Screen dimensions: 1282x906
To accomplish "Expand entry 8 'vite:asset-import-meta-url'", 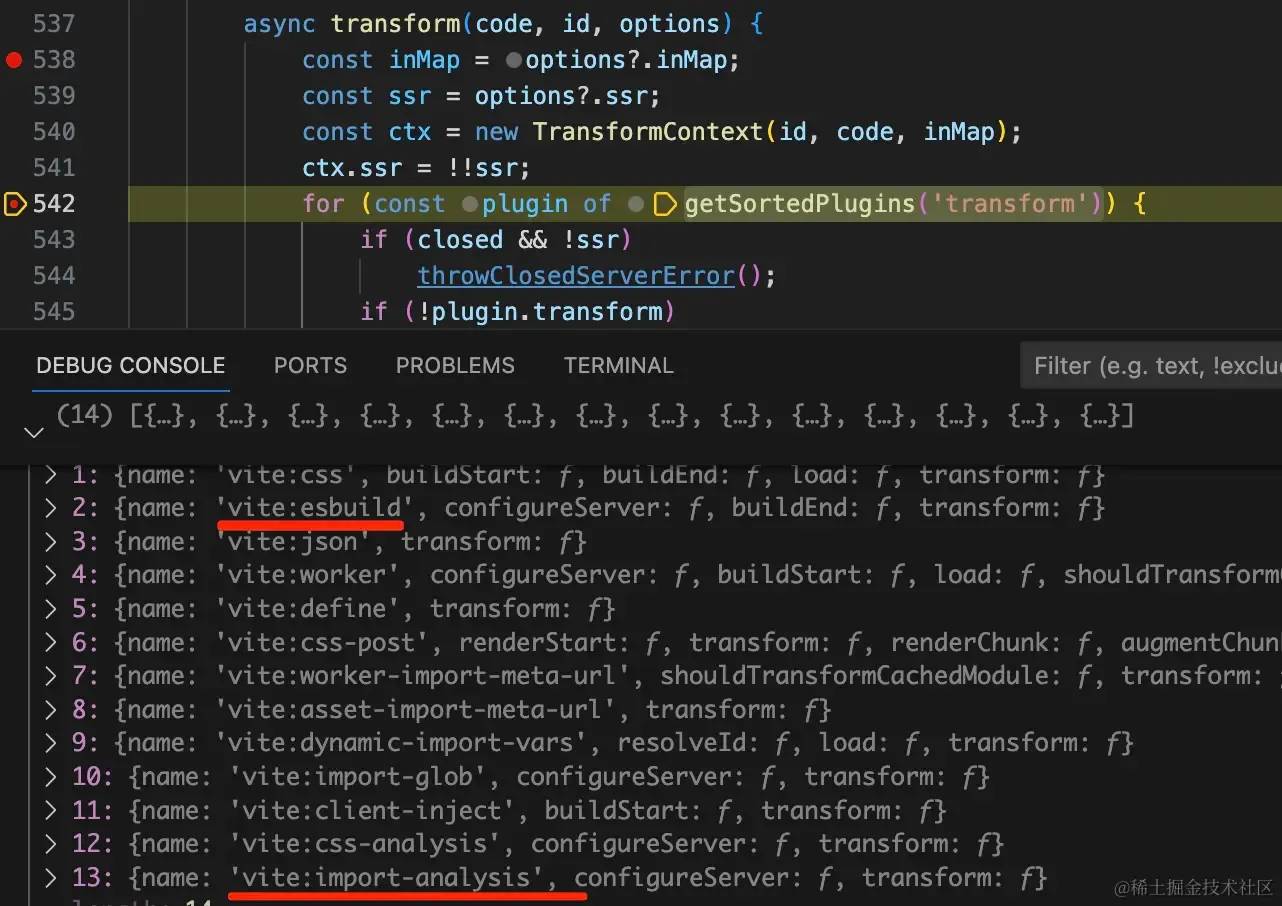I will [x=51, y=710].
